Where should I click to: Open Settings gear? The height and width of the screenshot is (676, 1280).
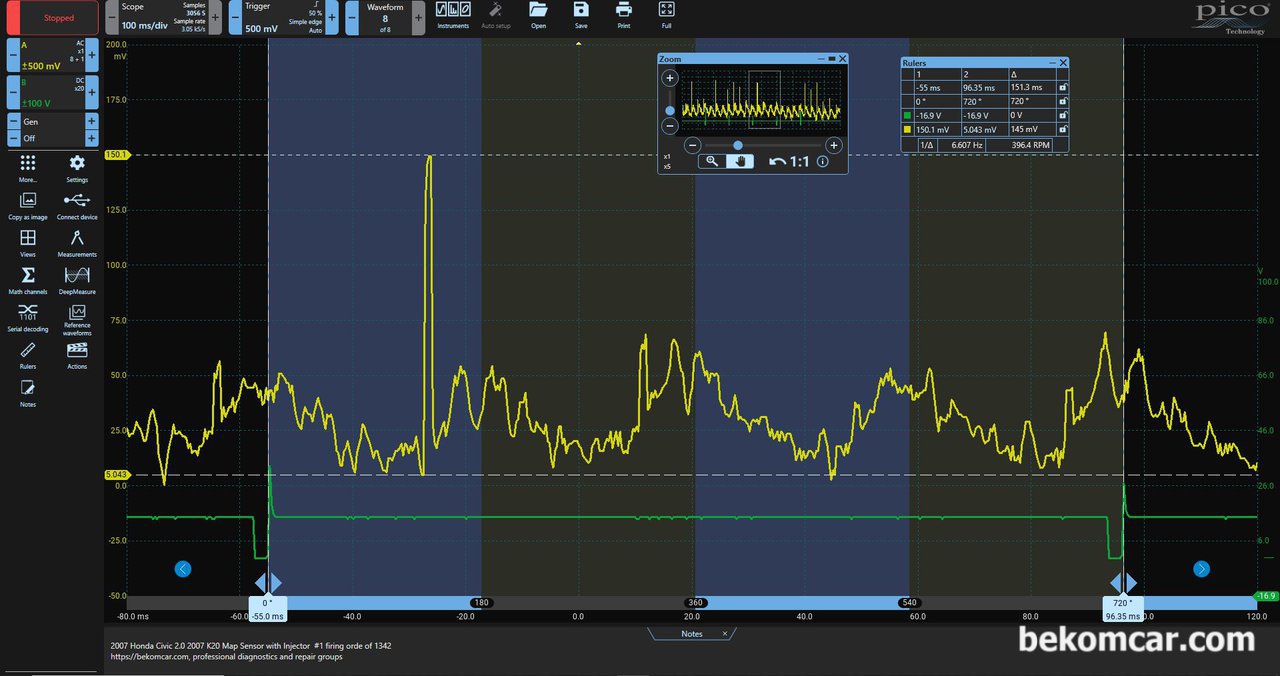point(77,167)
